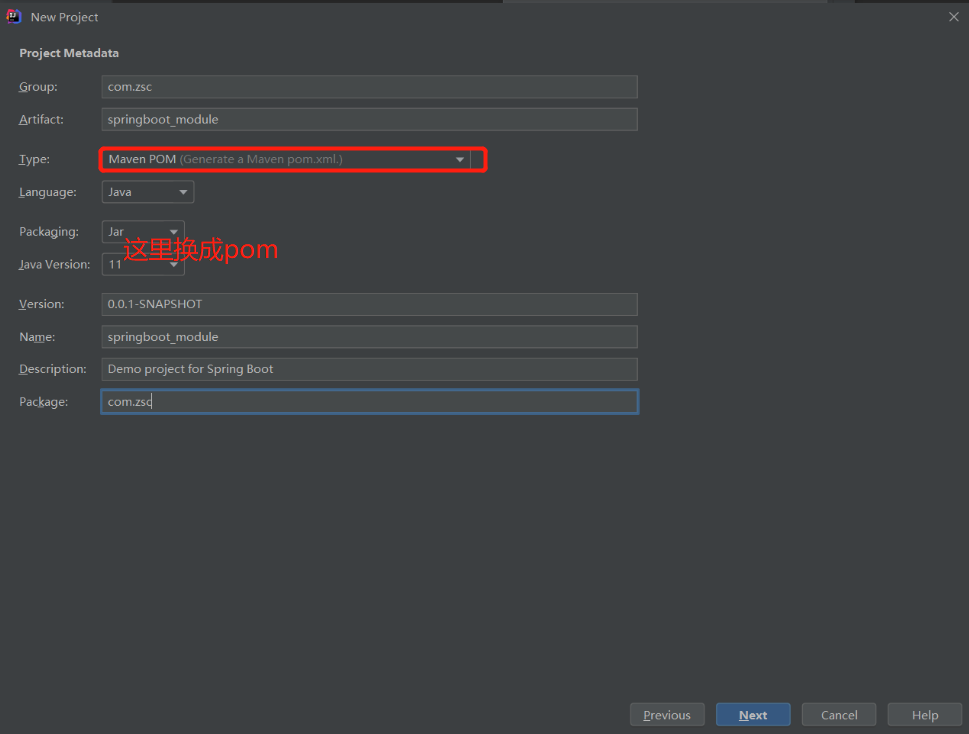This screenshot has width=969, height=734.
Task: Close the New Project dialog
Action: pyautogui.click(x=954, y=17)
